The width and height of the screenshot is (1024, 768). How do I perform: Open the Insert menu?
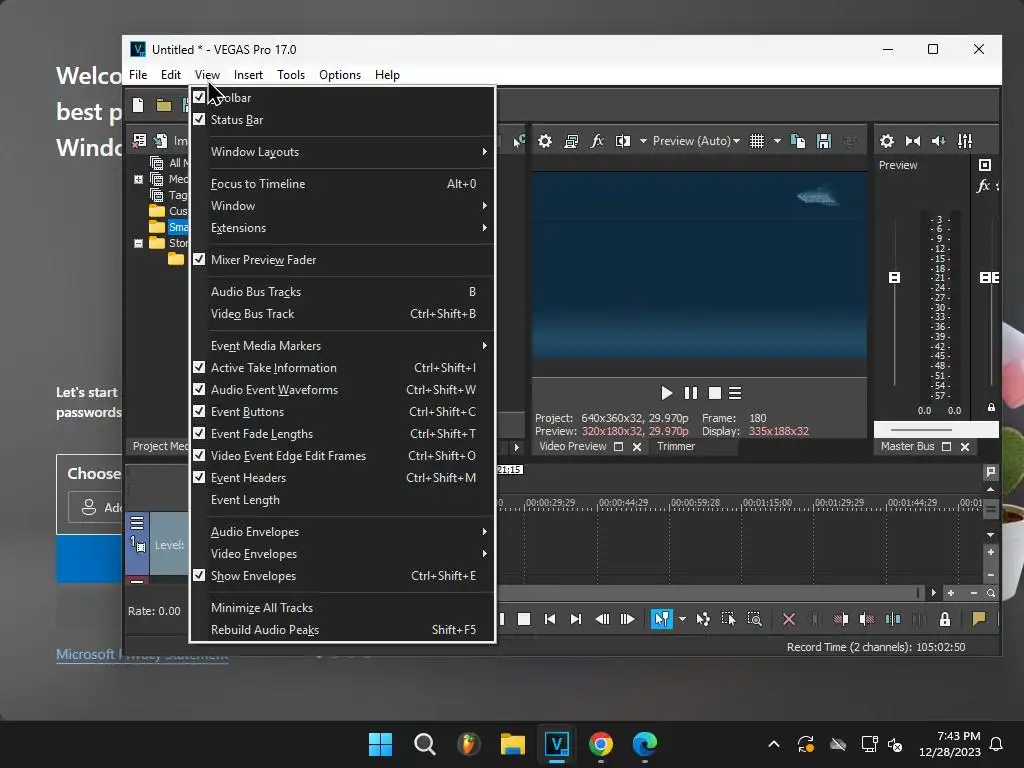(248, 75)
